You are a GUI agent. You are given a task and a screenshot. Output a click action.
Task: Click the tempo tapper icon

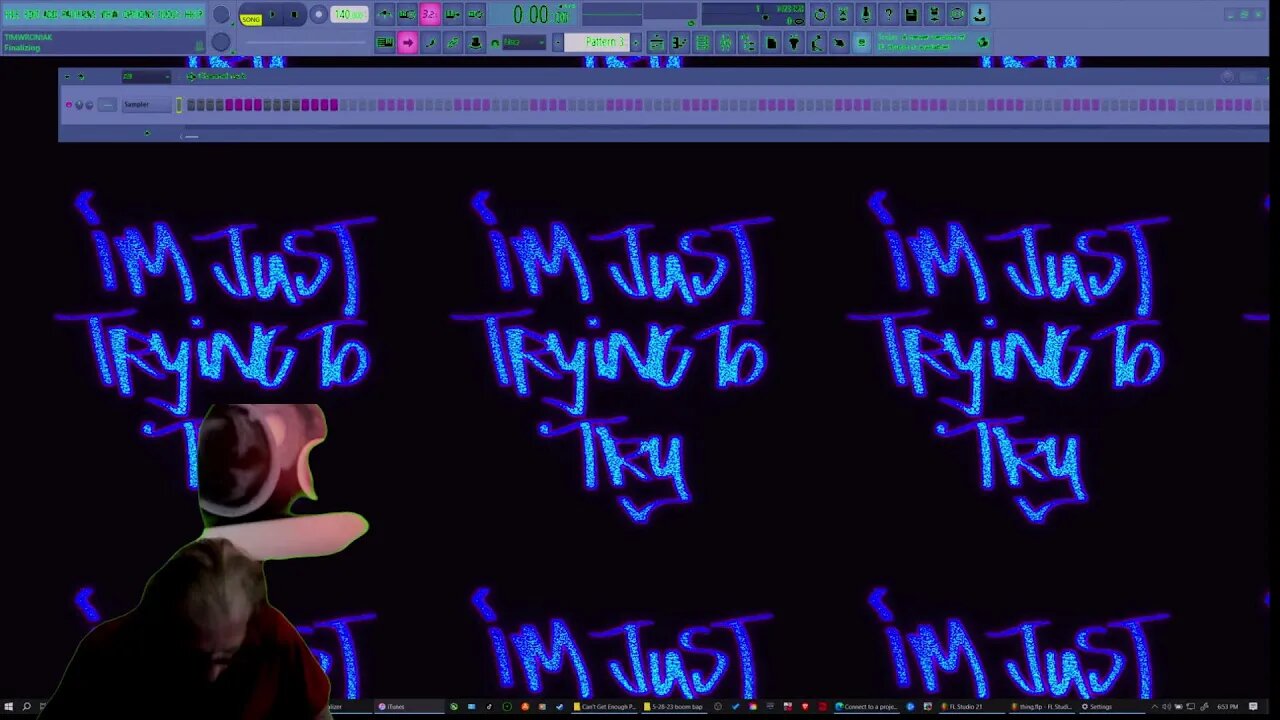pyautogui.click(x=816, y=42)
